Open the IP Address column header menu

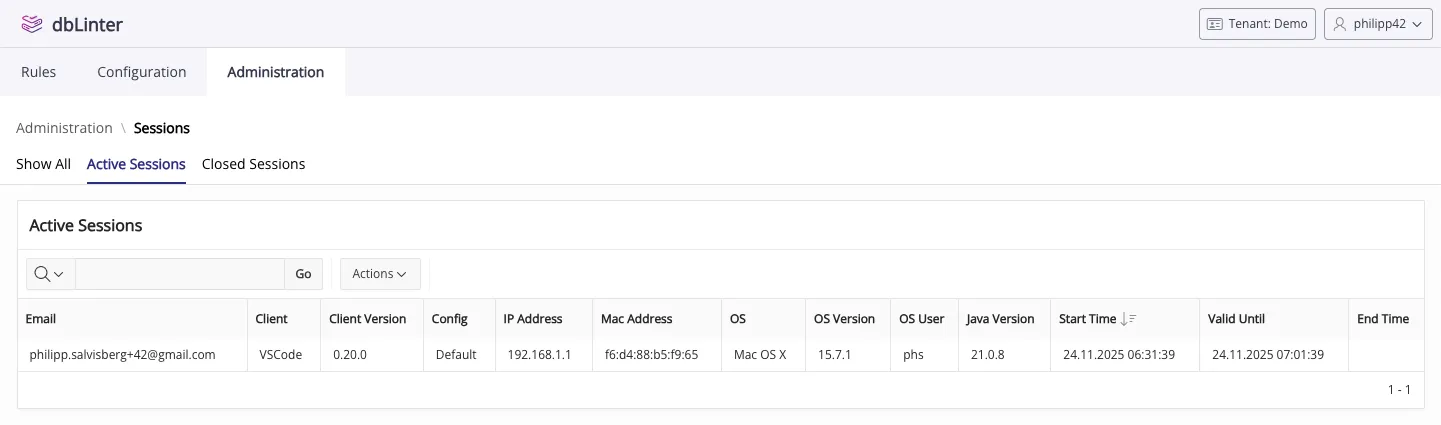click(x=532, y=319)
